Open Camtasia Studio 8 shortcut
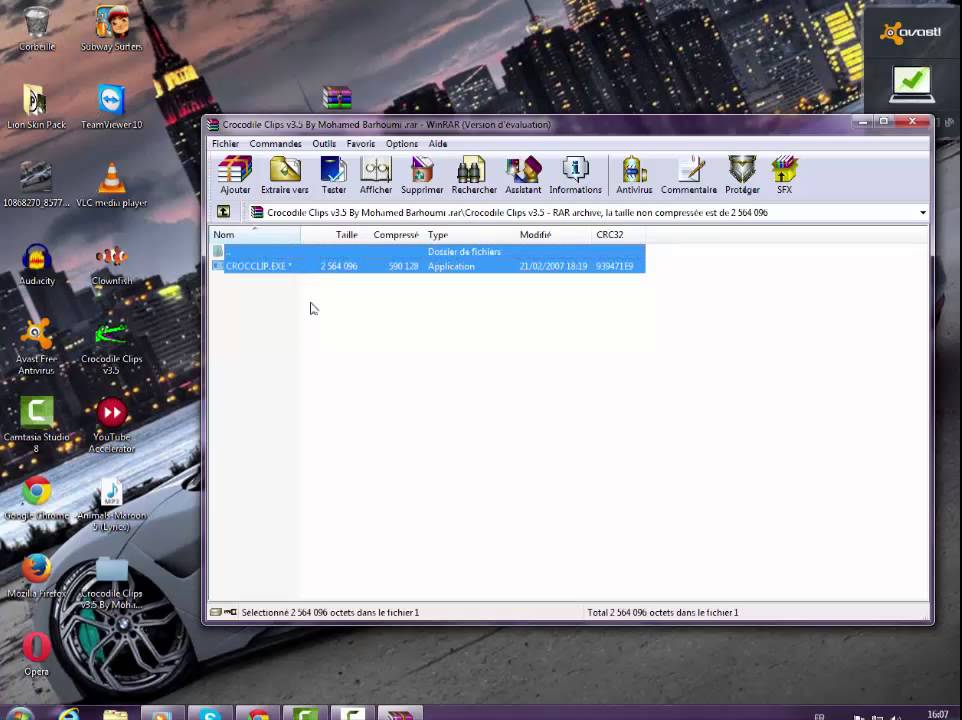 (36, 424)
